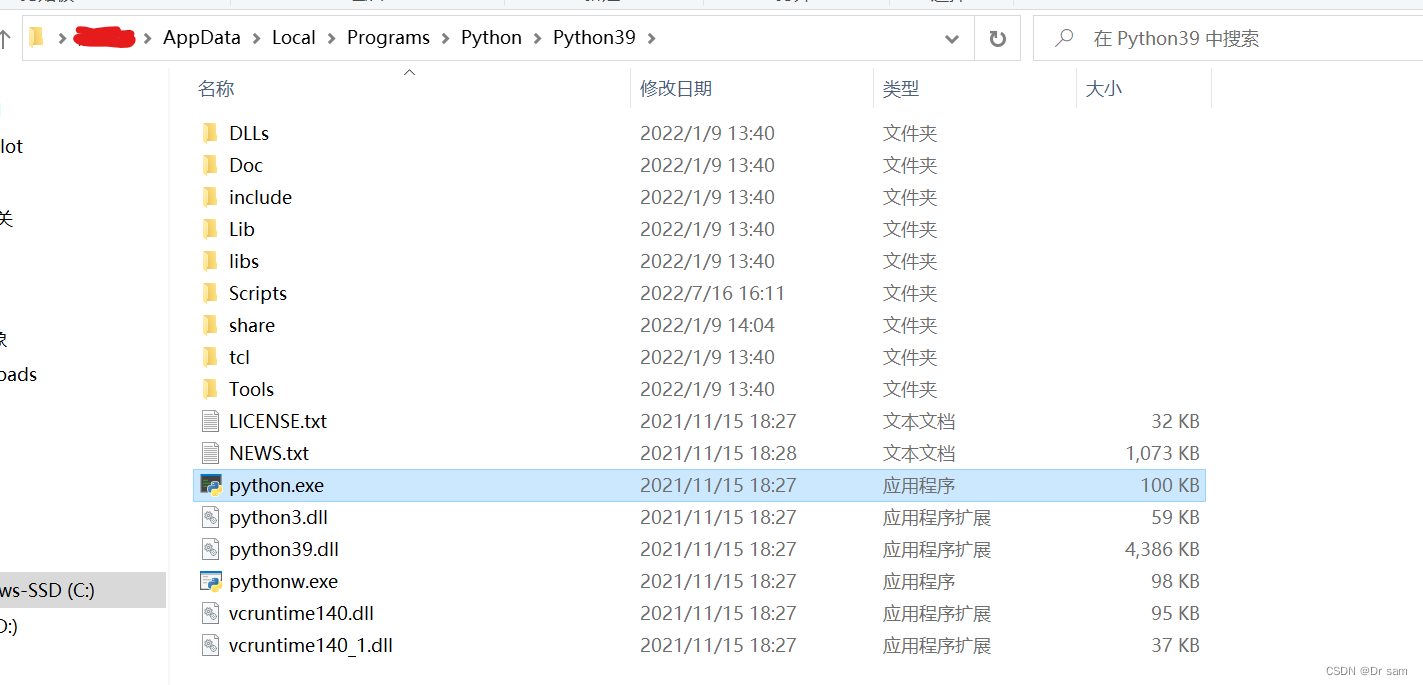Image resolution: width=1423 pixels, height=685 pixels.
Task: Click the tcl folder icon
Action: pos(210,357)
